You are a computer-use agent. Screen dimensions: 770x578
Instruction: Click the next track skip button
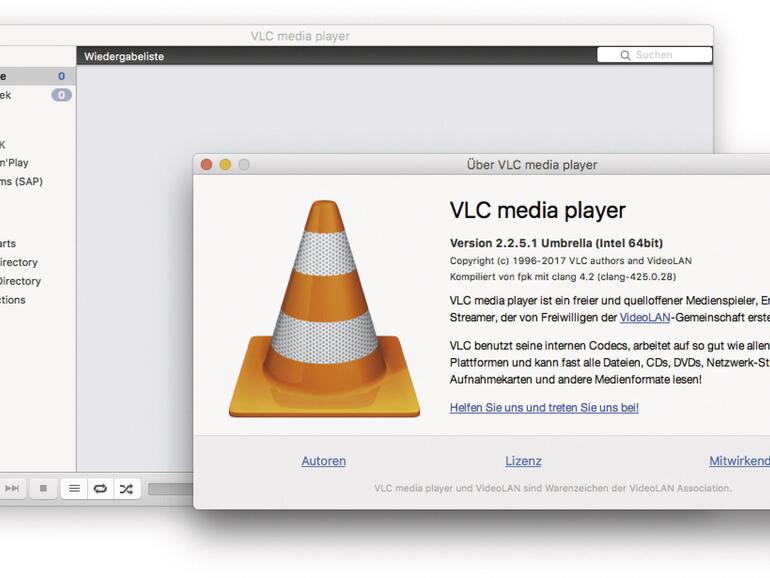click(x=11, y=489)
